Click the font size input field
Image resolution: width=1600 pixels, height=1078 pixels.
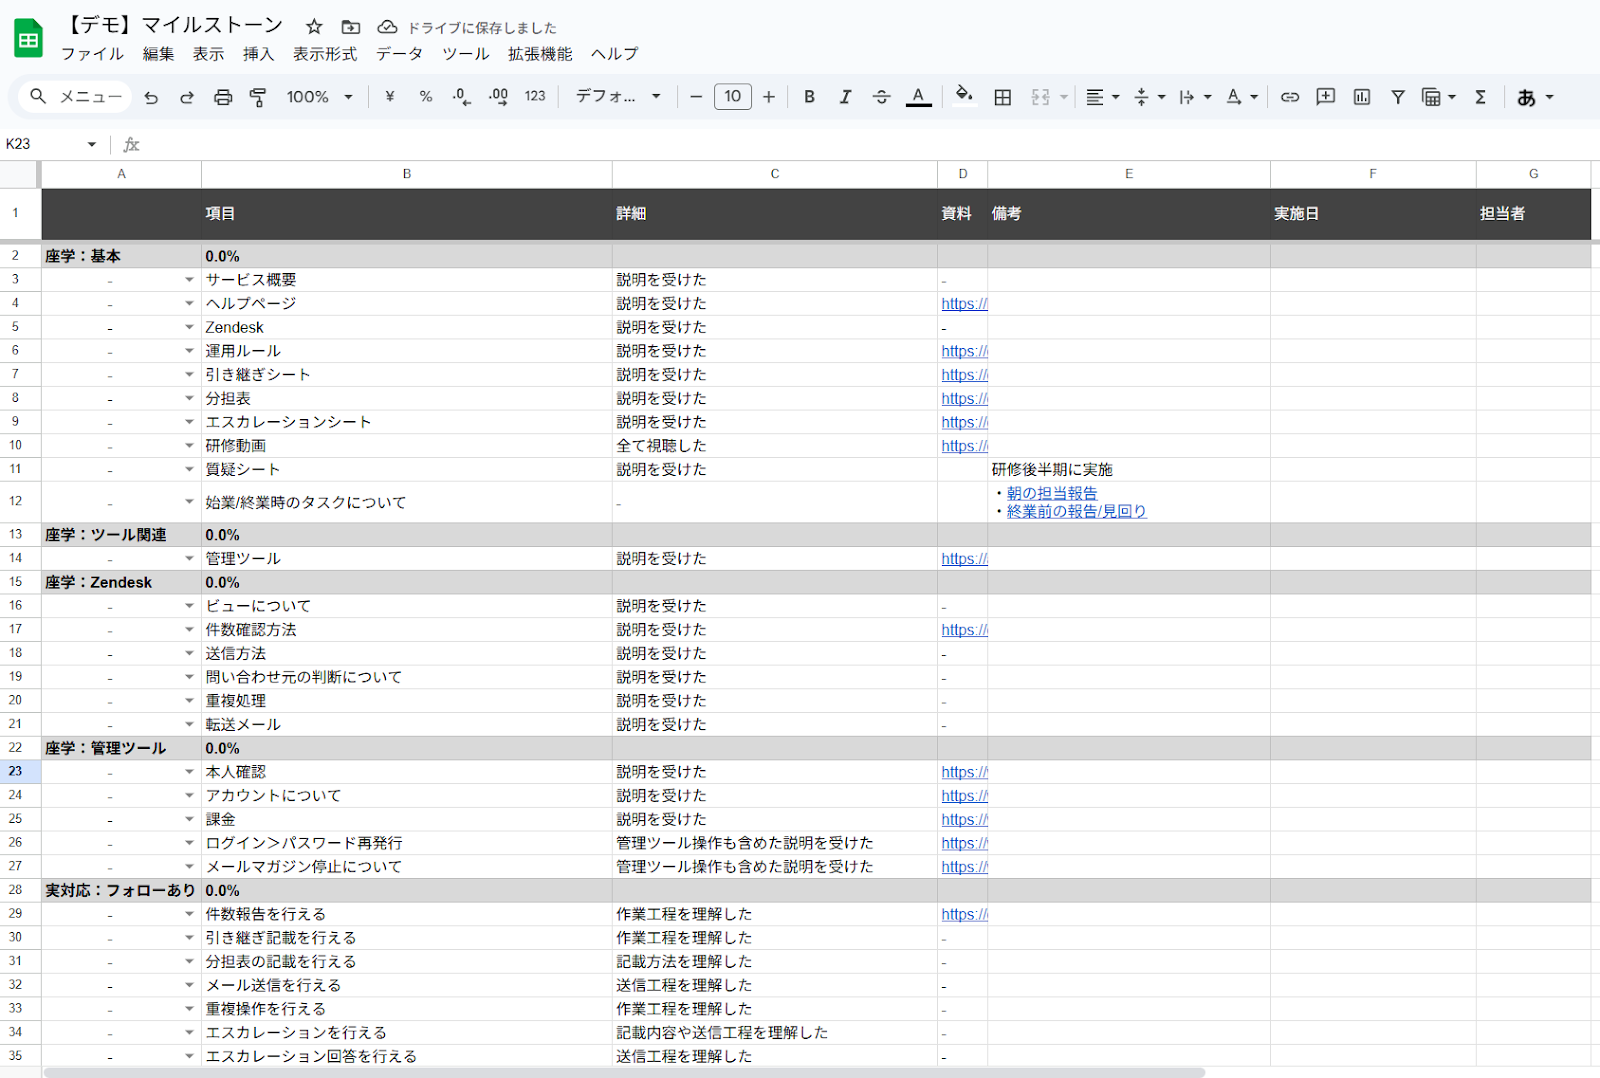732,97
